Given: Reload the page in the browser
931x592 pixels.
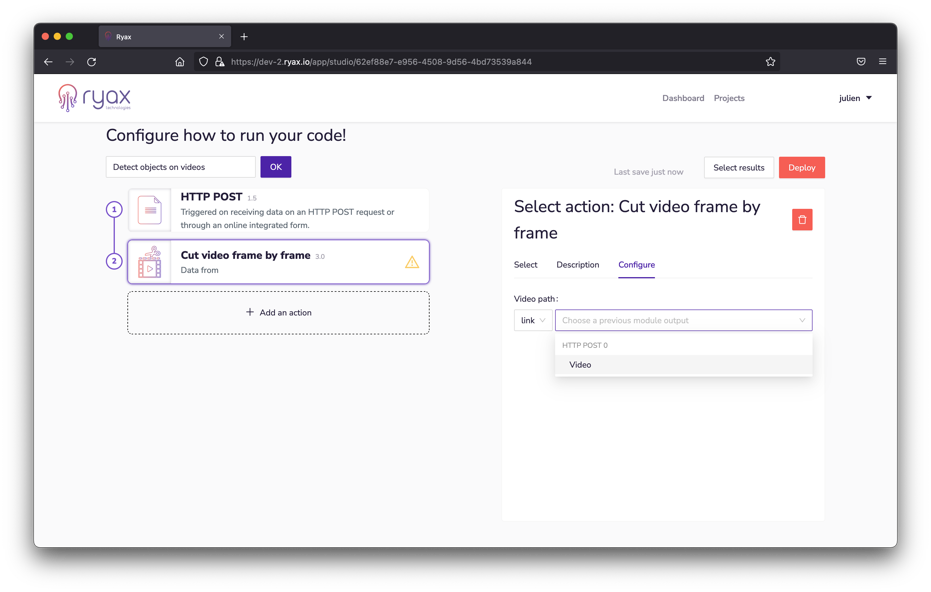Looking at the screenshot, I should [92, 62].
